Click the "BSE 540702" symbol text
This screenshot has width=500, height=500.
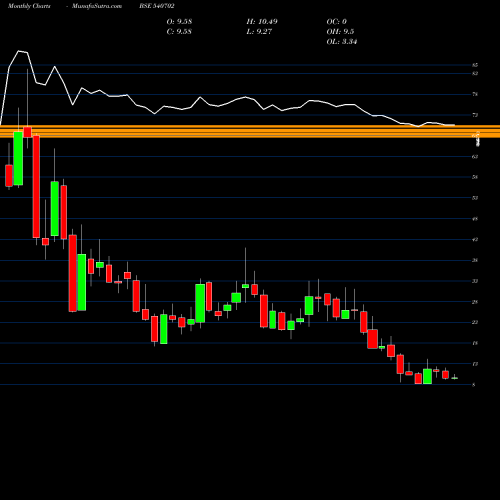pos(156,6)
